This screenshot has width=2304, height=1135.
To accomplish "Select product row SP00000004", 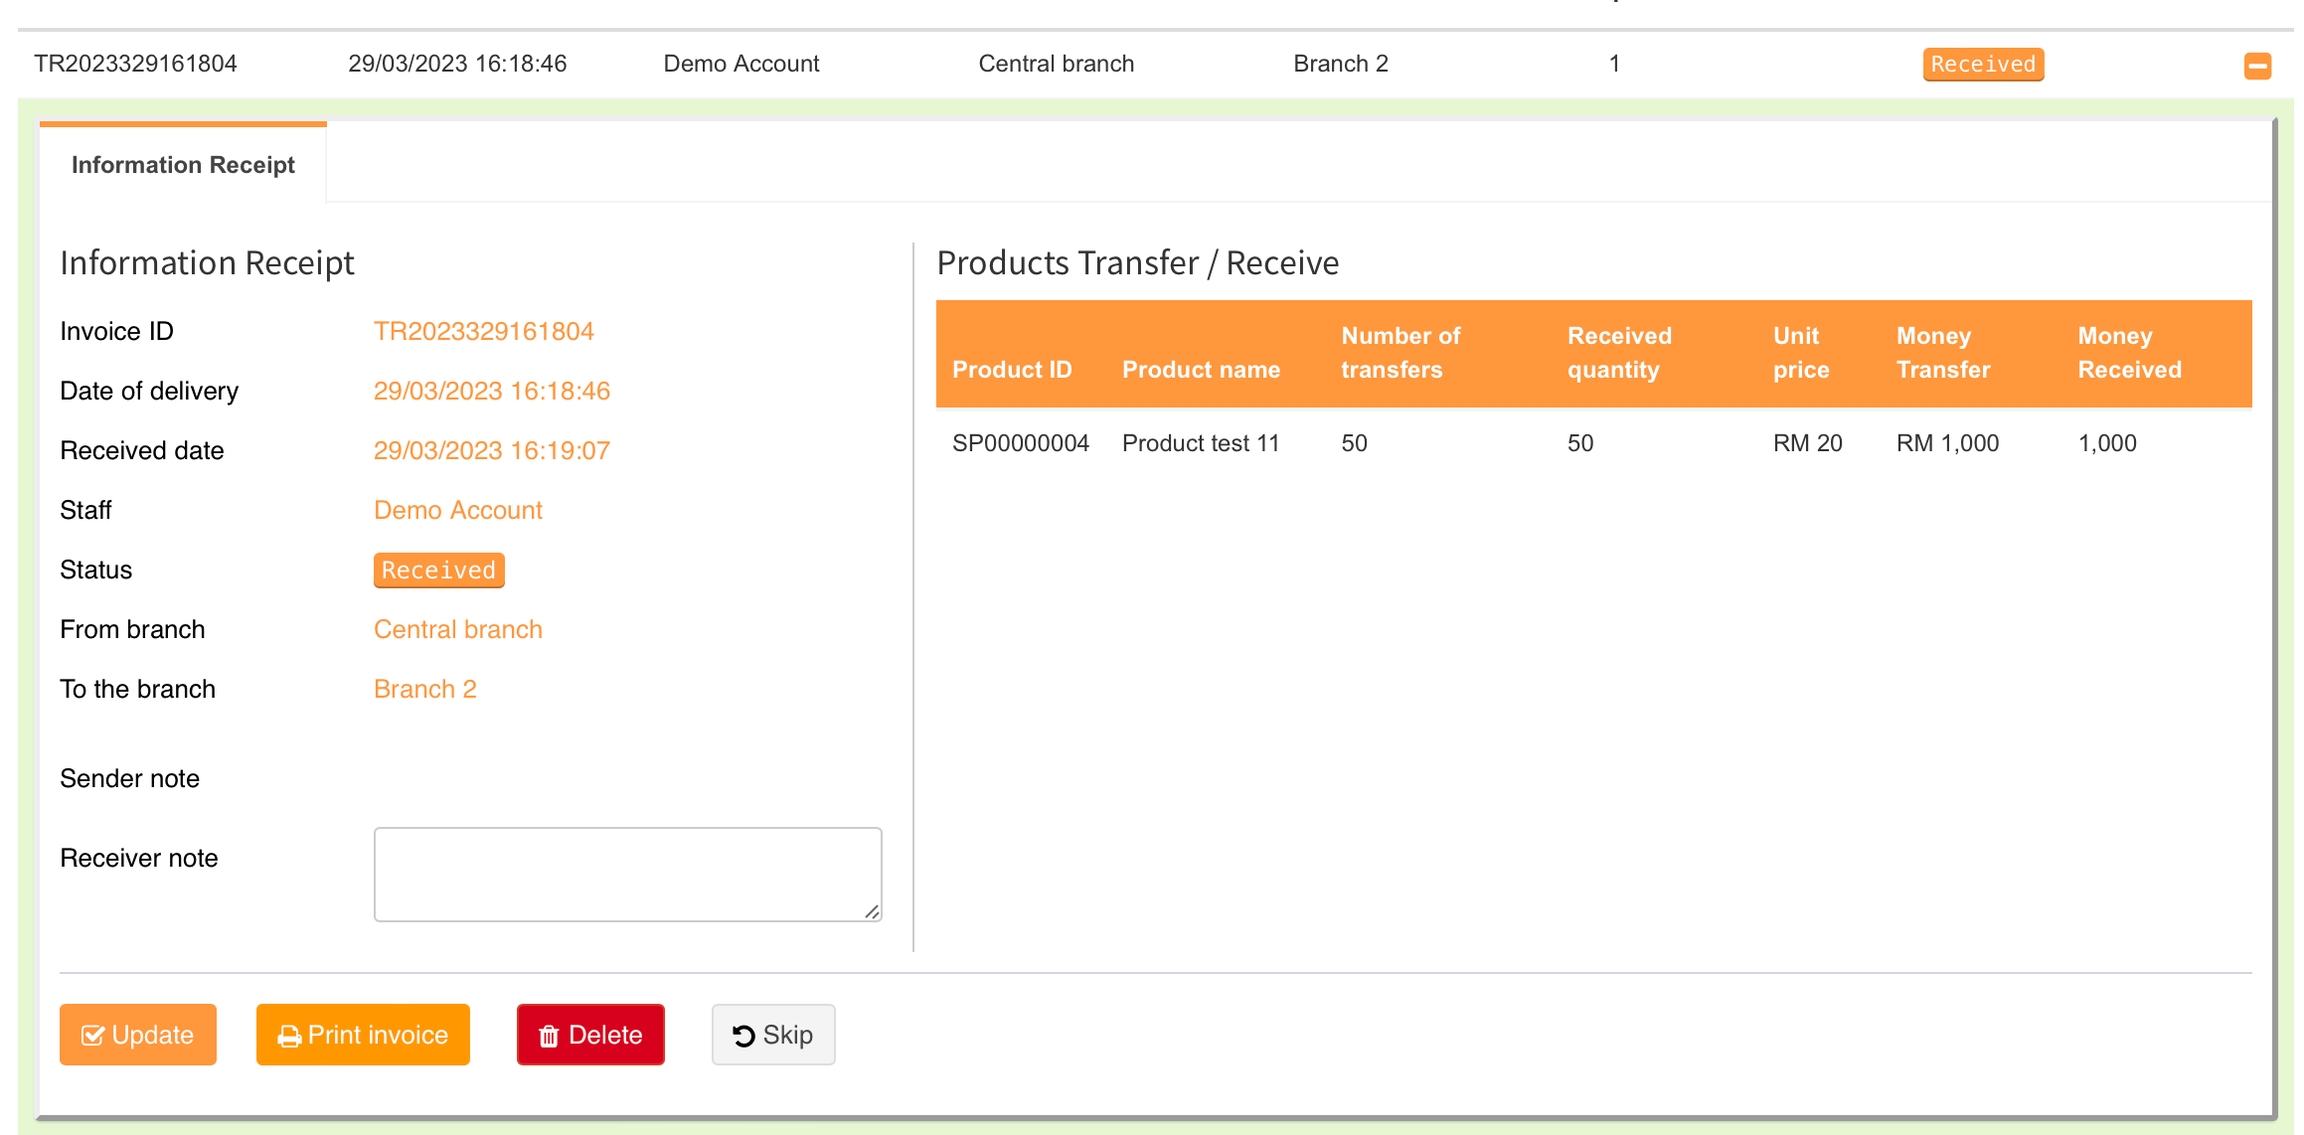I will click(x=1019, y=443).
